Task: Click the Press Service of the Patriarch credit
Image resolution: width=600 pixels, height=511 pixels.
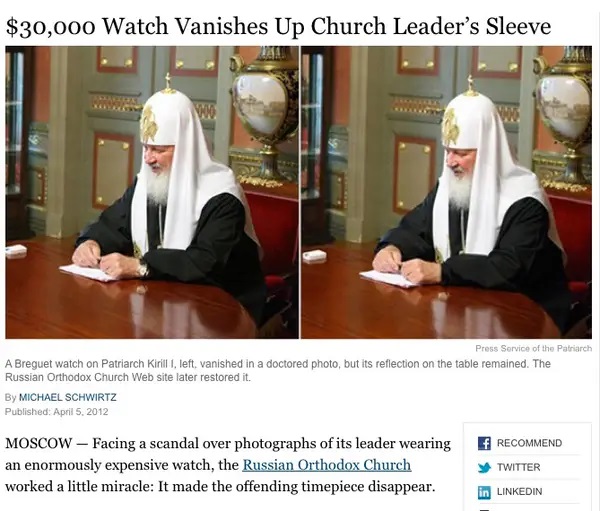Action: [533, 348]
